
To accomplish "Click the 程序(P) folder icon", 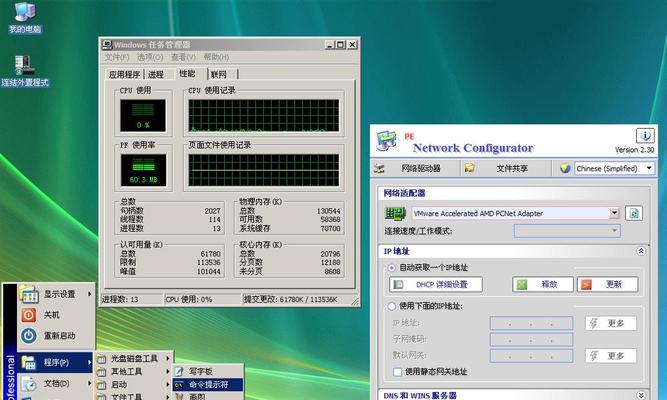I will point(29,362).
